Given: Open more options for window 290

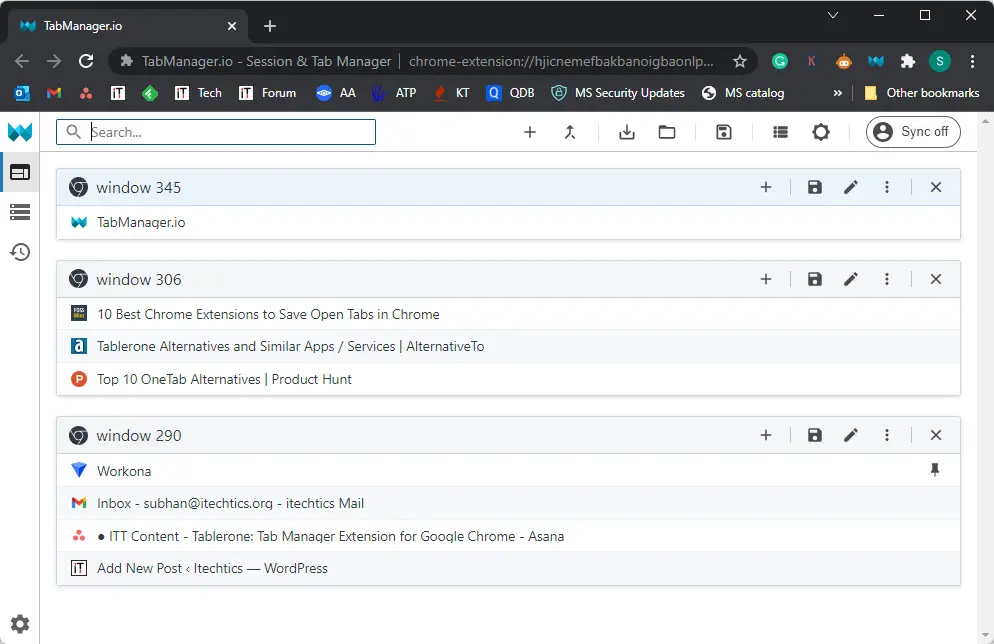Looking at the screenshot, I should [x=887, y=435].
